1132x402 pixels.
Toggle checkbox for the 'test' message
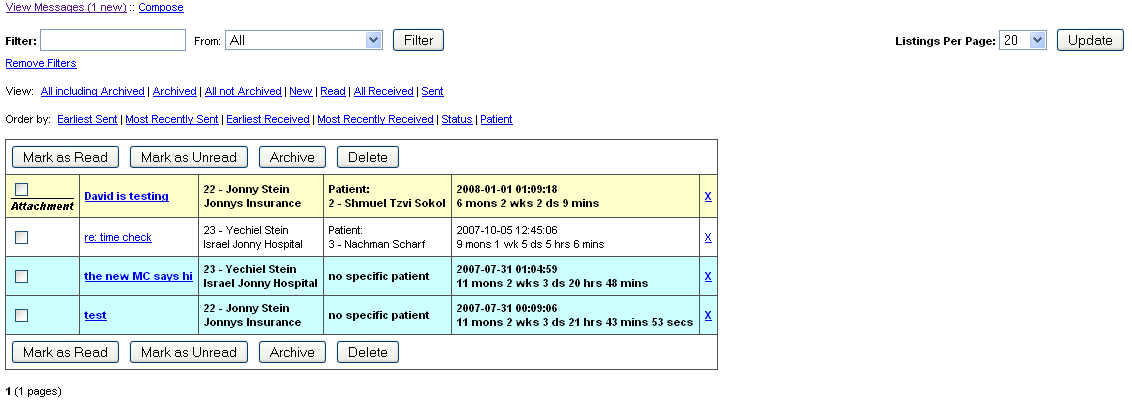click(x=21, y=315)
